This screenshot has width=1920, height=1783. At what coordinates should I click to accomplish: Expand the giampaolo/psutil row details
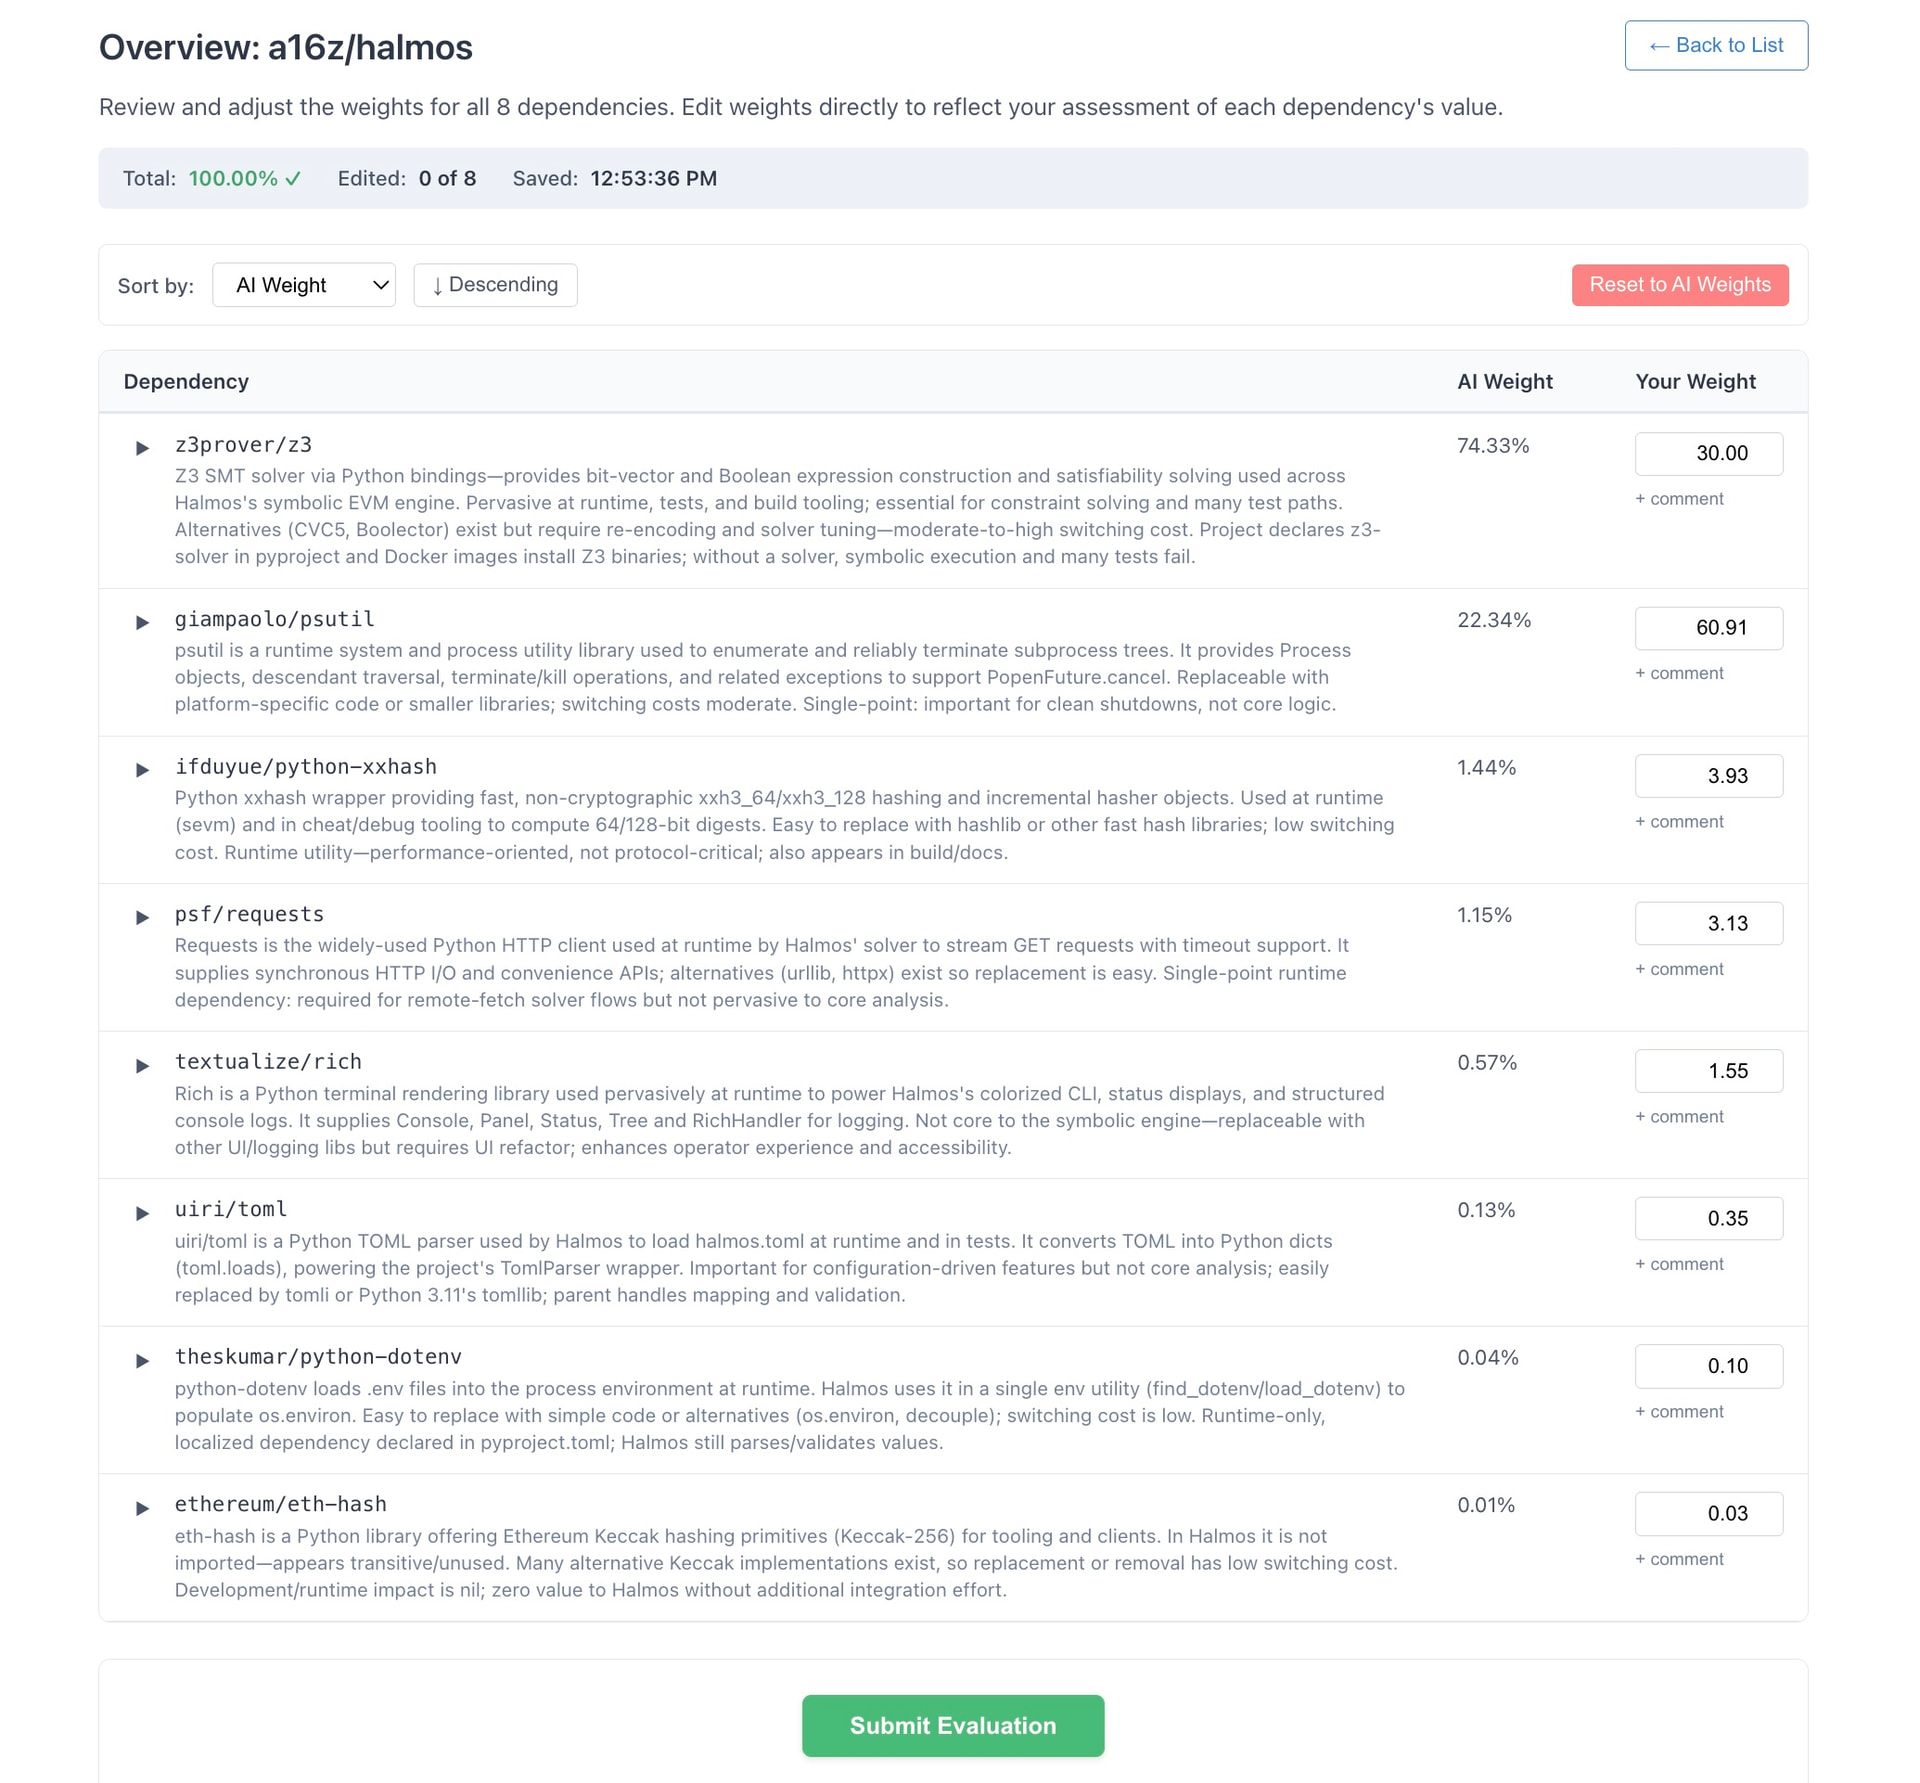(x=142, y=622)
